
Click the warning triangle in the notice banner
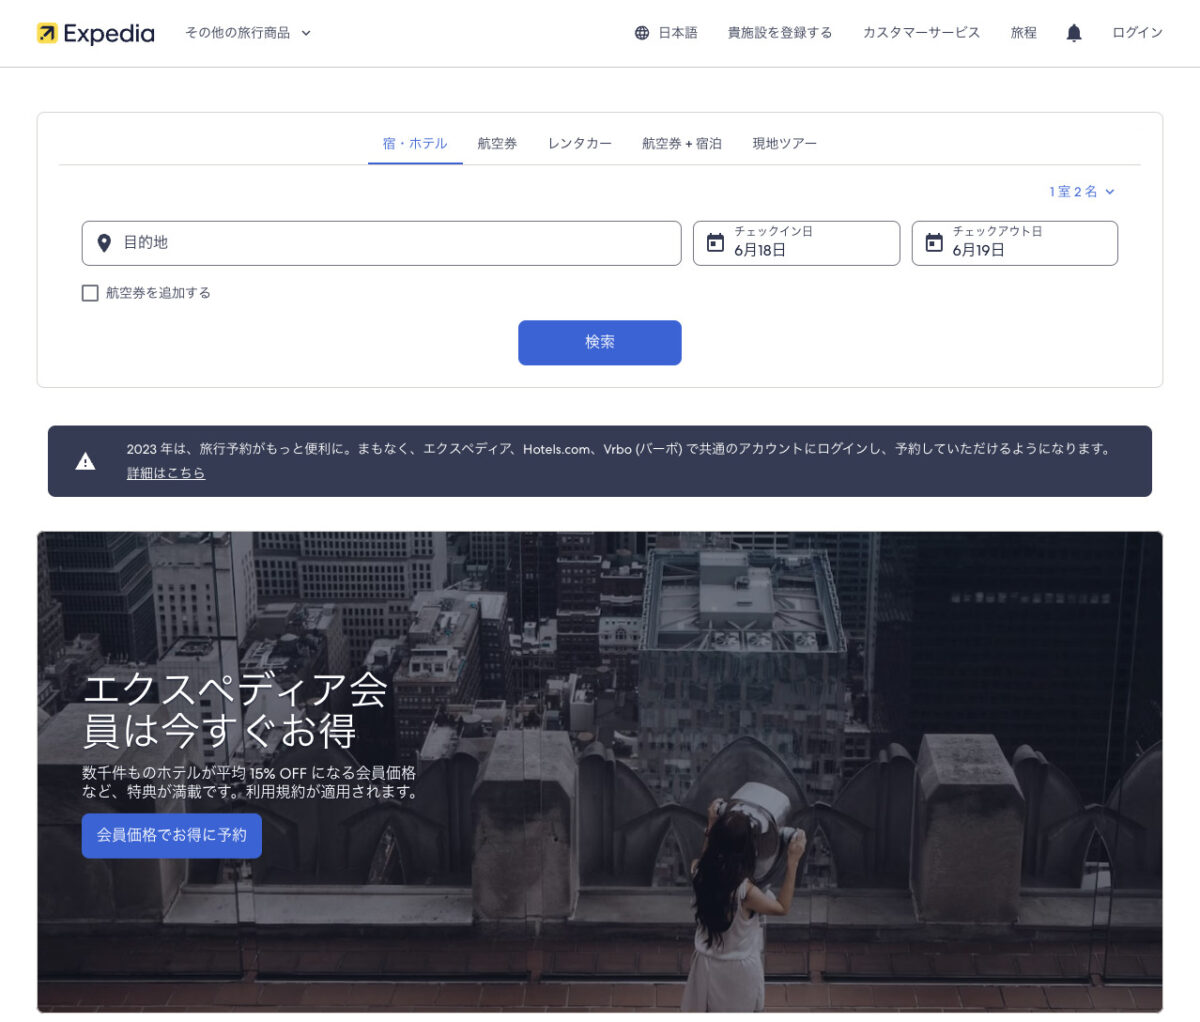click(x=85, y=461)
